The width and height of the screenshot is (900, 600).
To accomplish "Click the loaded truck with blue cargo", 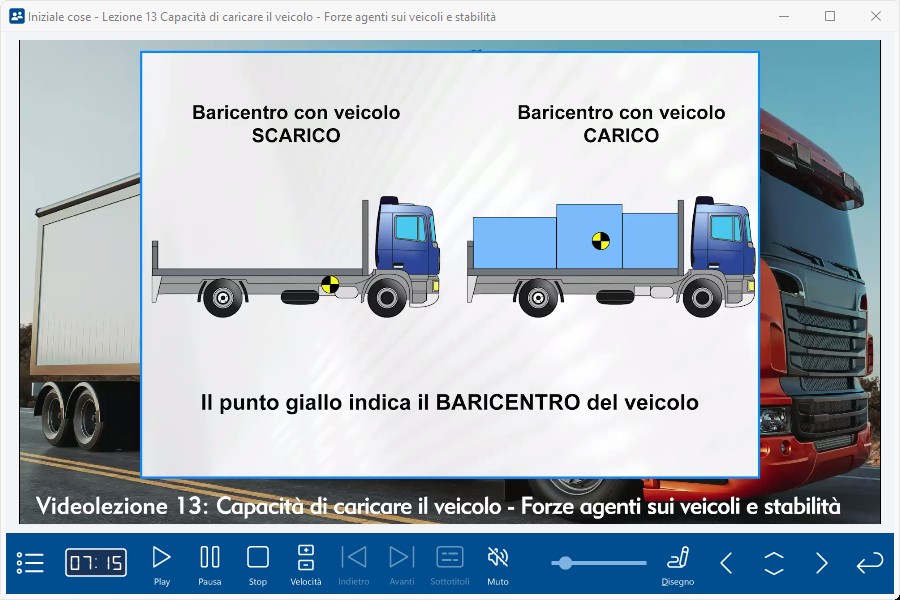I will pos(610,258).
